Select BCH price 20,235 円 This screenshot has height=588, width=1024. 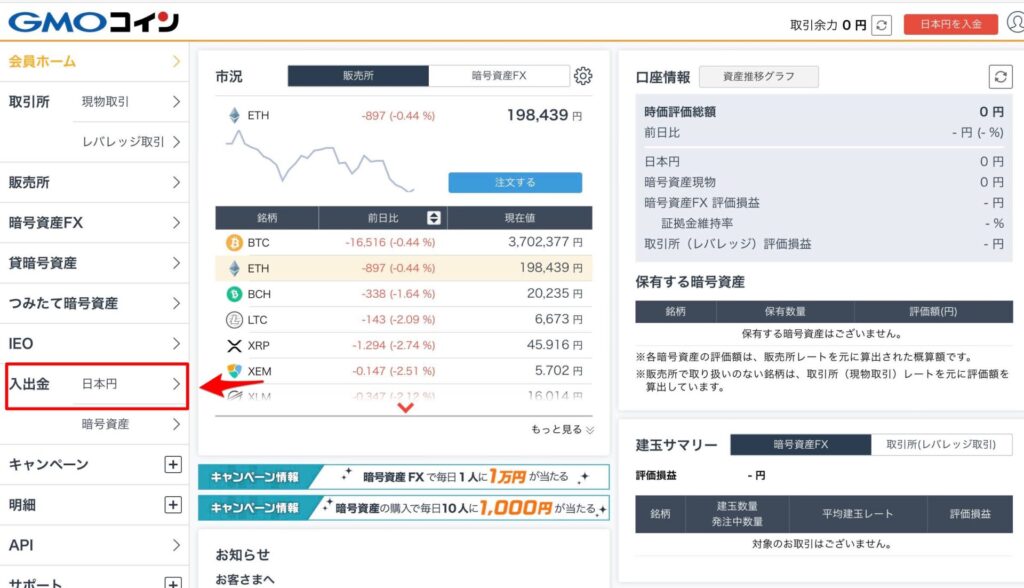pyautogui.click(x=554, y=294)
